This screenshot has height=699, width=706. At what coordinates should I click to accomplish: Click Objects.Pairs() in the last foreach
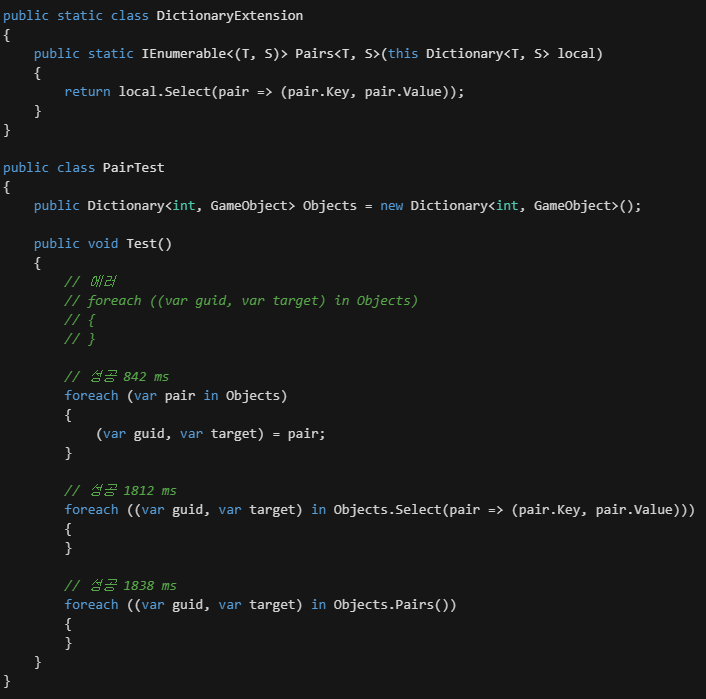[x=390, y=605]
